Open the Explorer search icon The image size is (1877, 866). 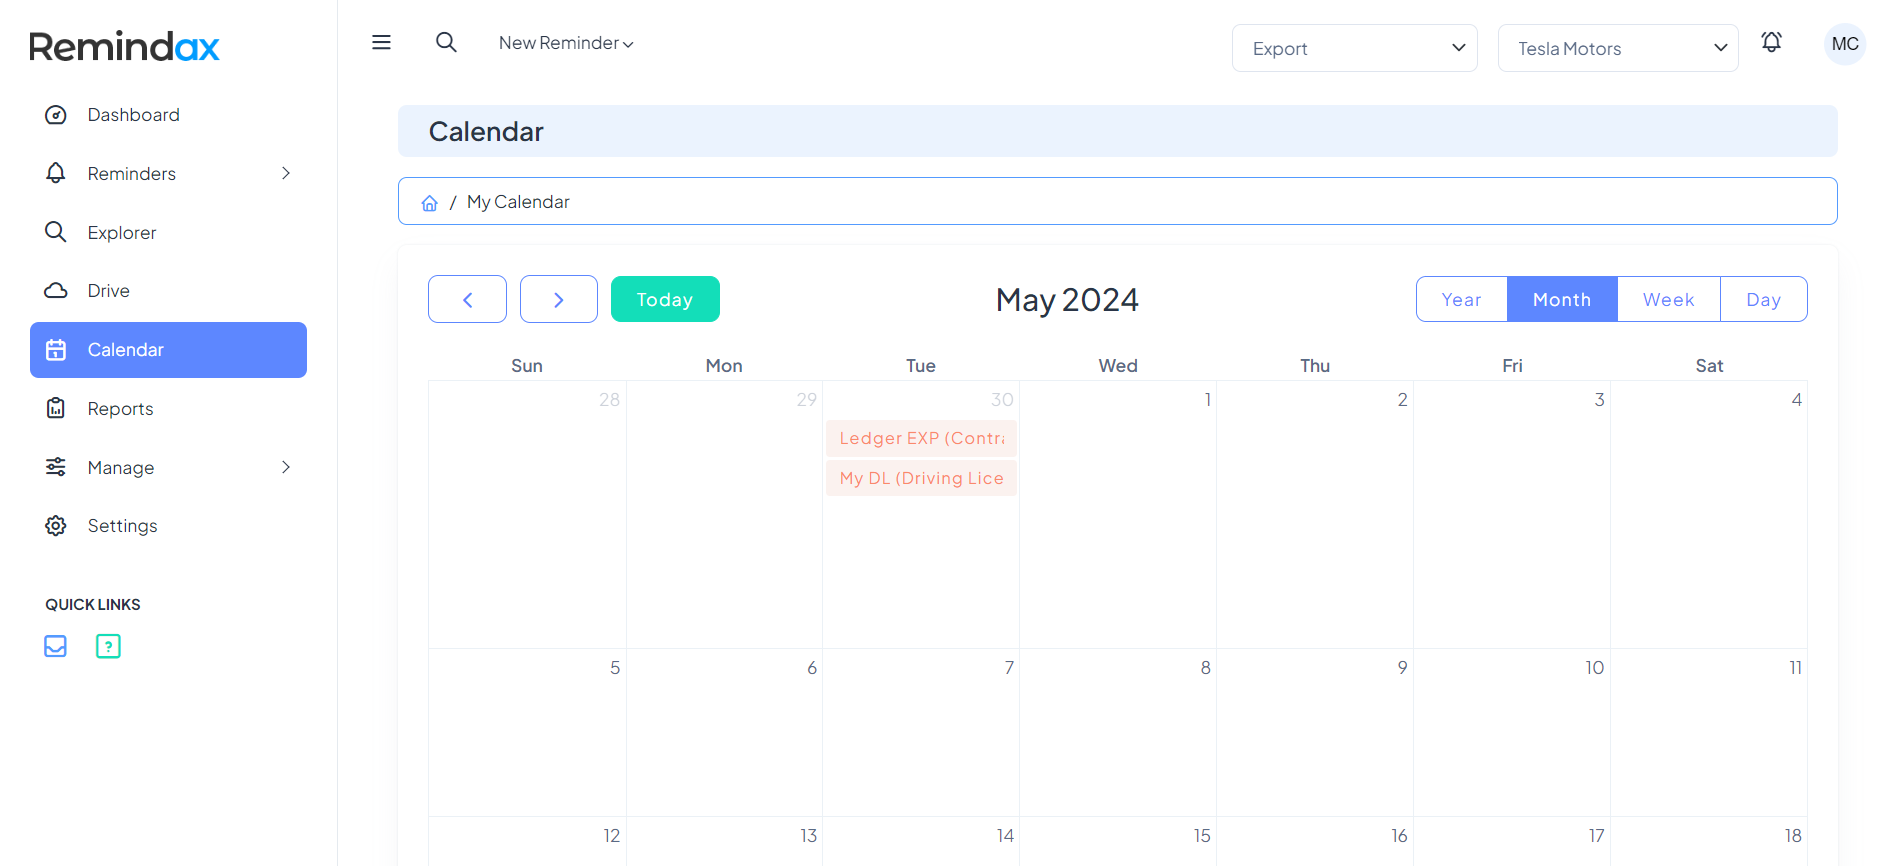point(56,232)
